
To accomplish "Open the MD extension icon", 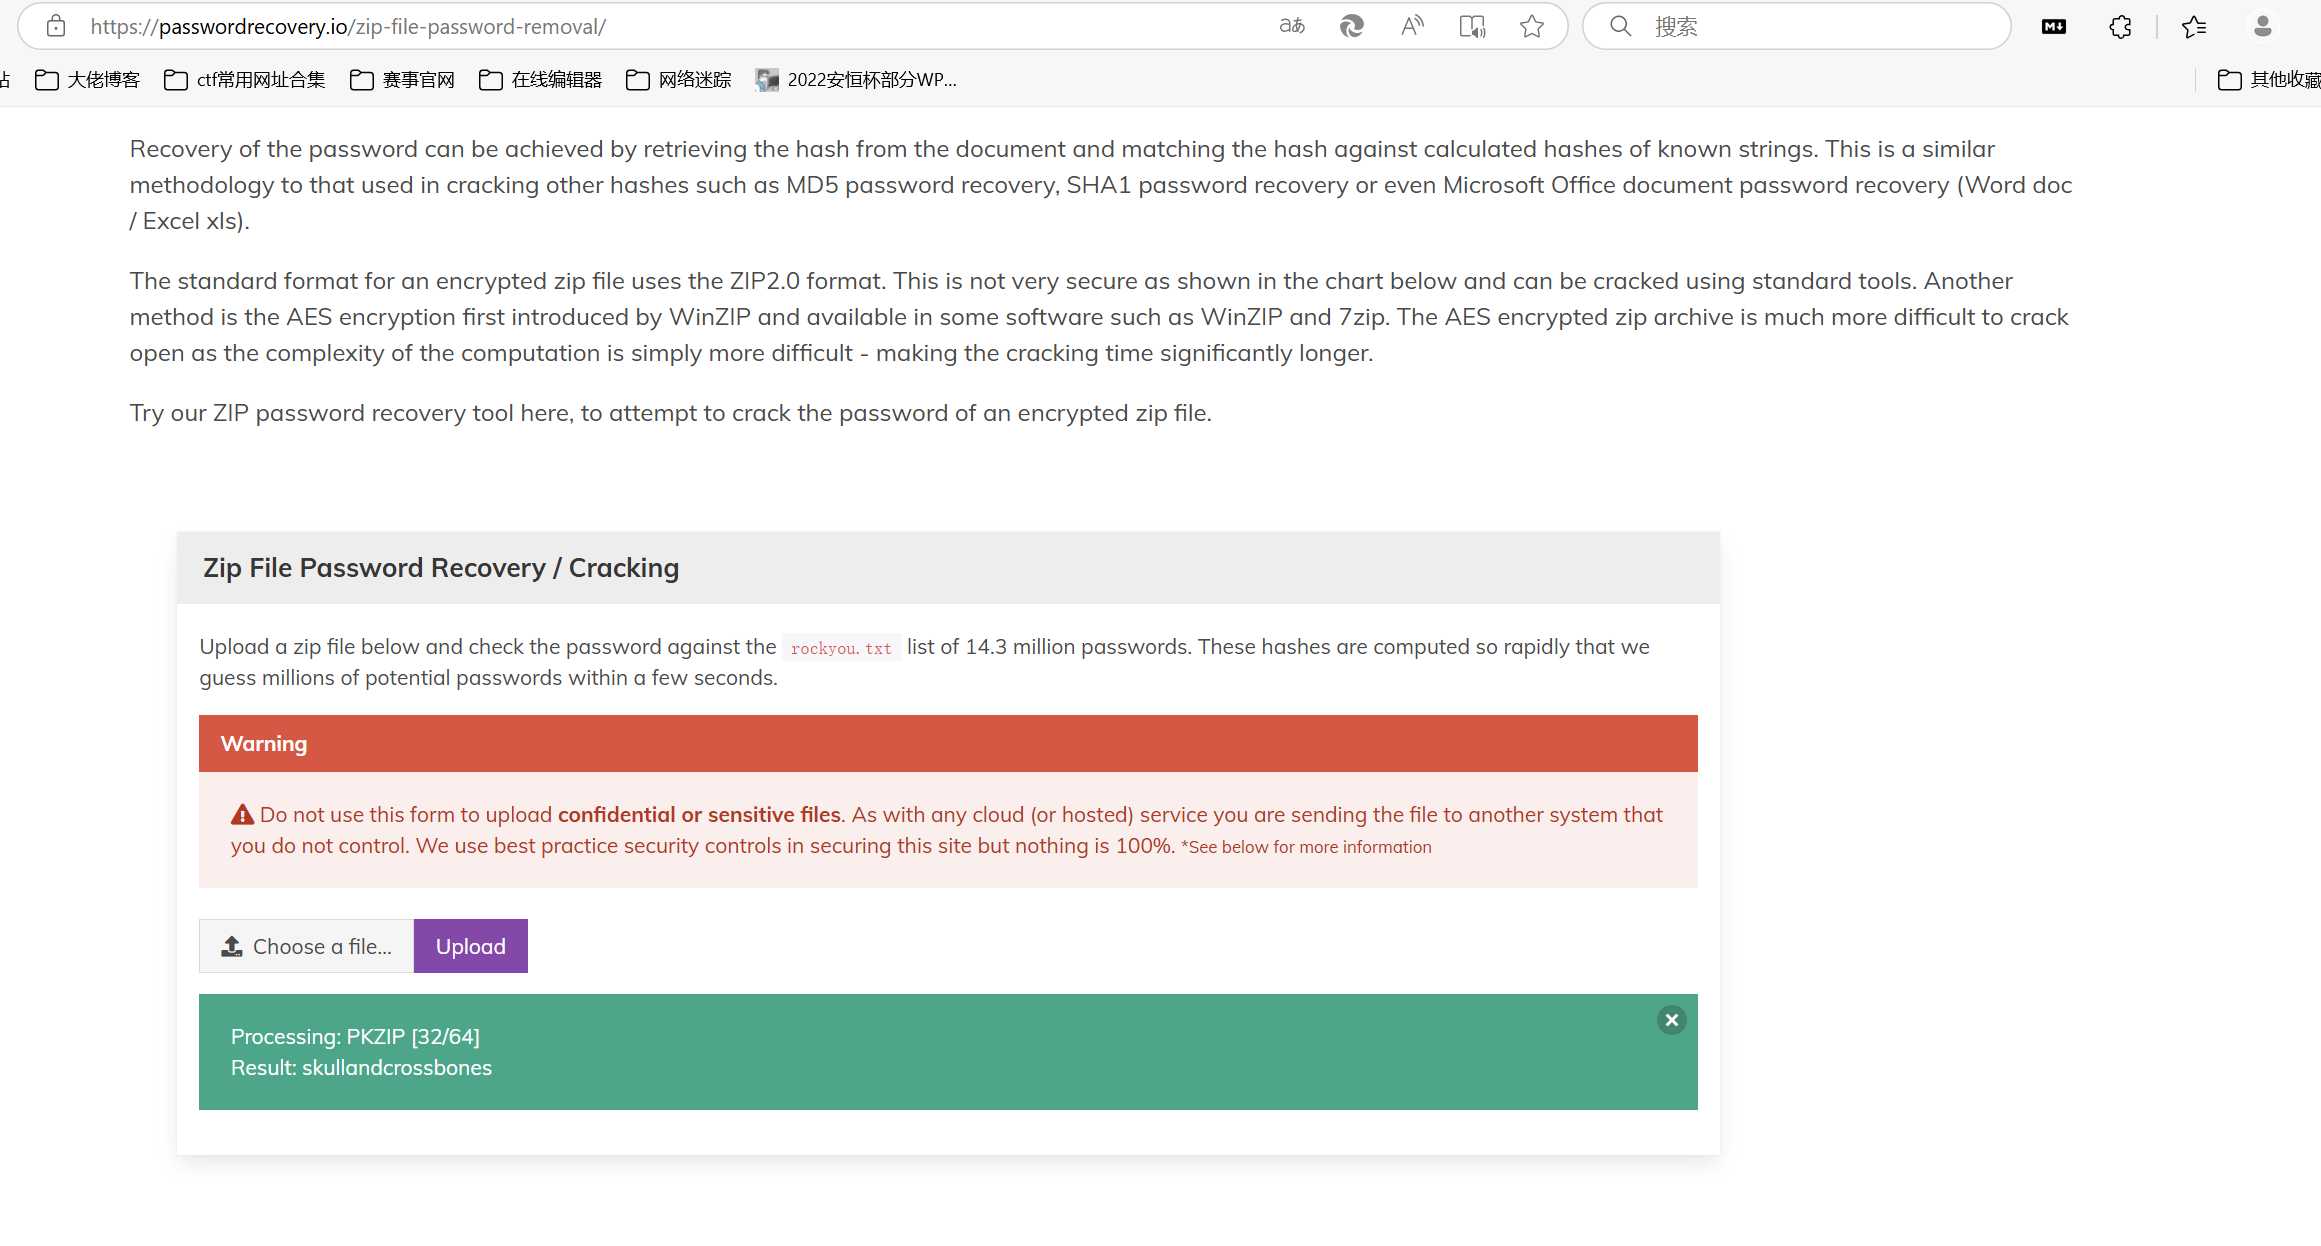I will [x=2054, y=27].
